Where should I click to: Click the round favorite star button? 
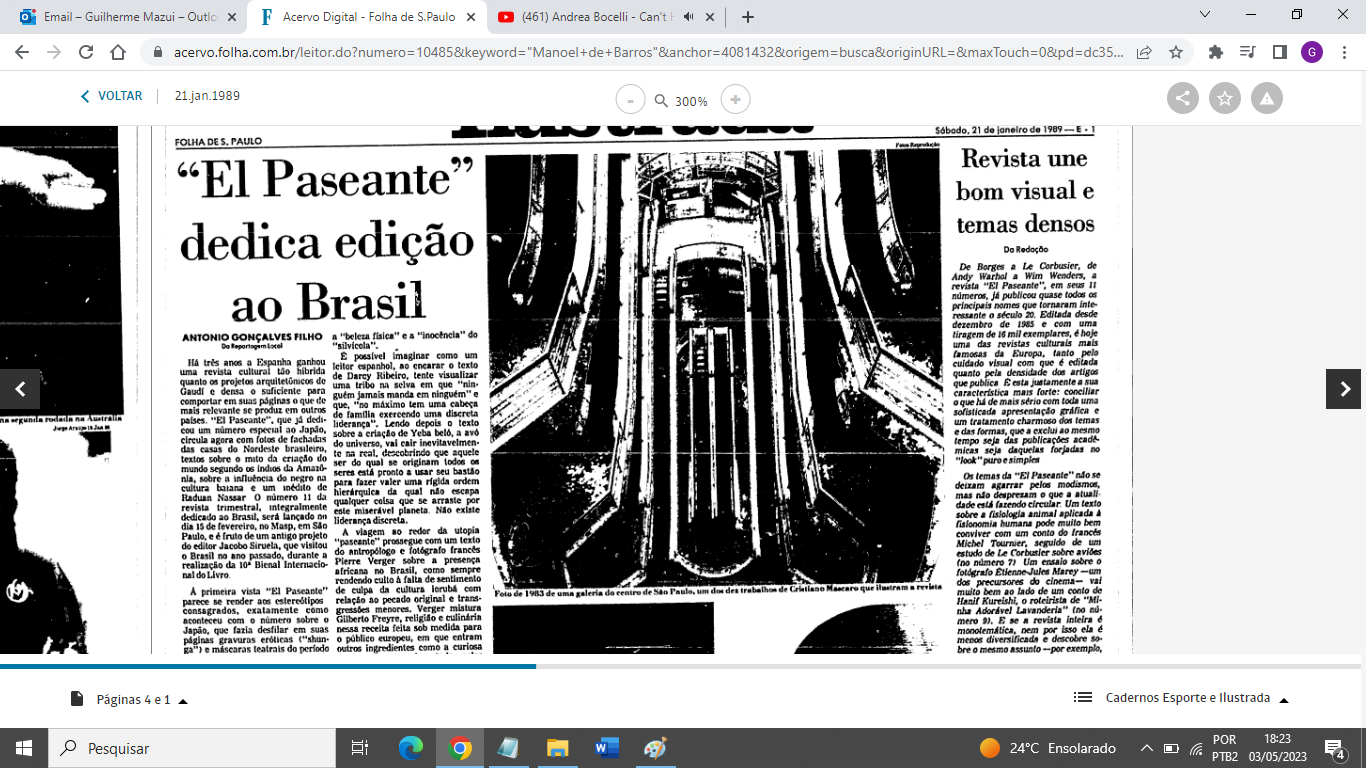pos(1225,98)
